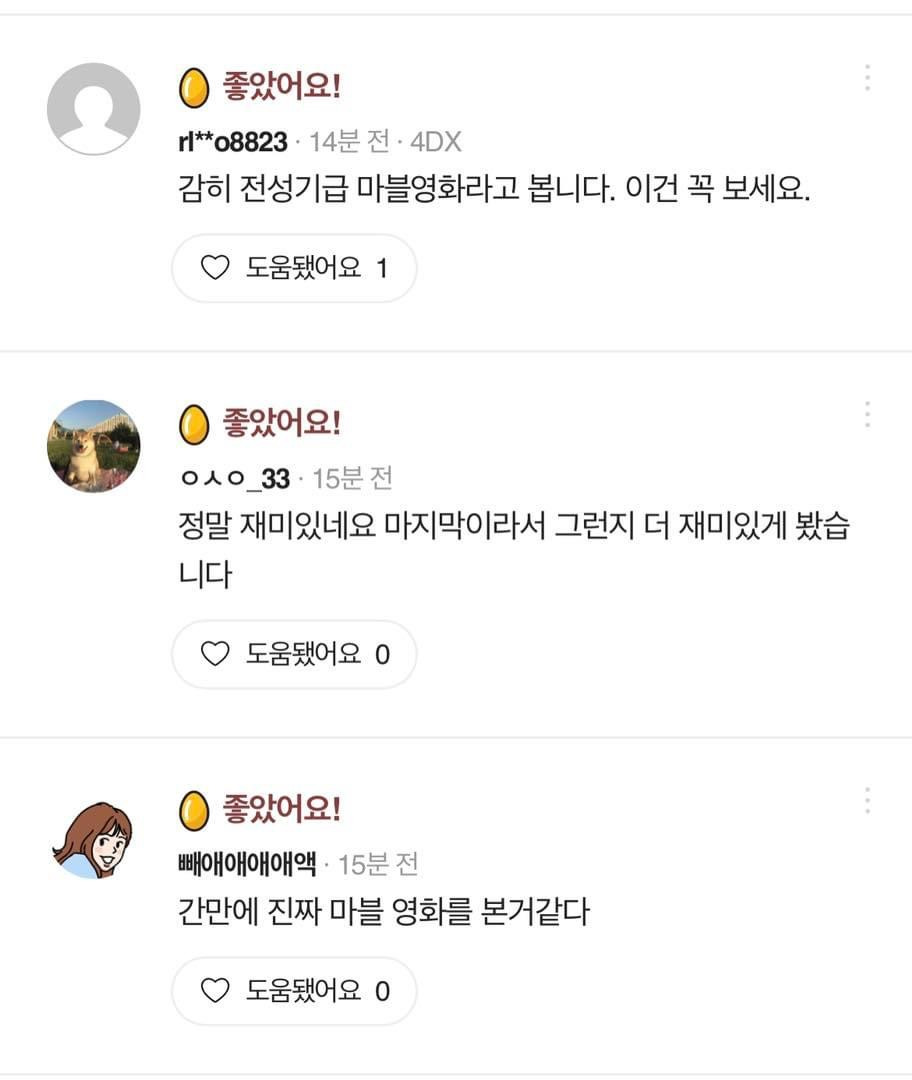Click the golden egg icon on rl**o8823 review
The width and height of the screenshot is (912, 1080).
194,87
